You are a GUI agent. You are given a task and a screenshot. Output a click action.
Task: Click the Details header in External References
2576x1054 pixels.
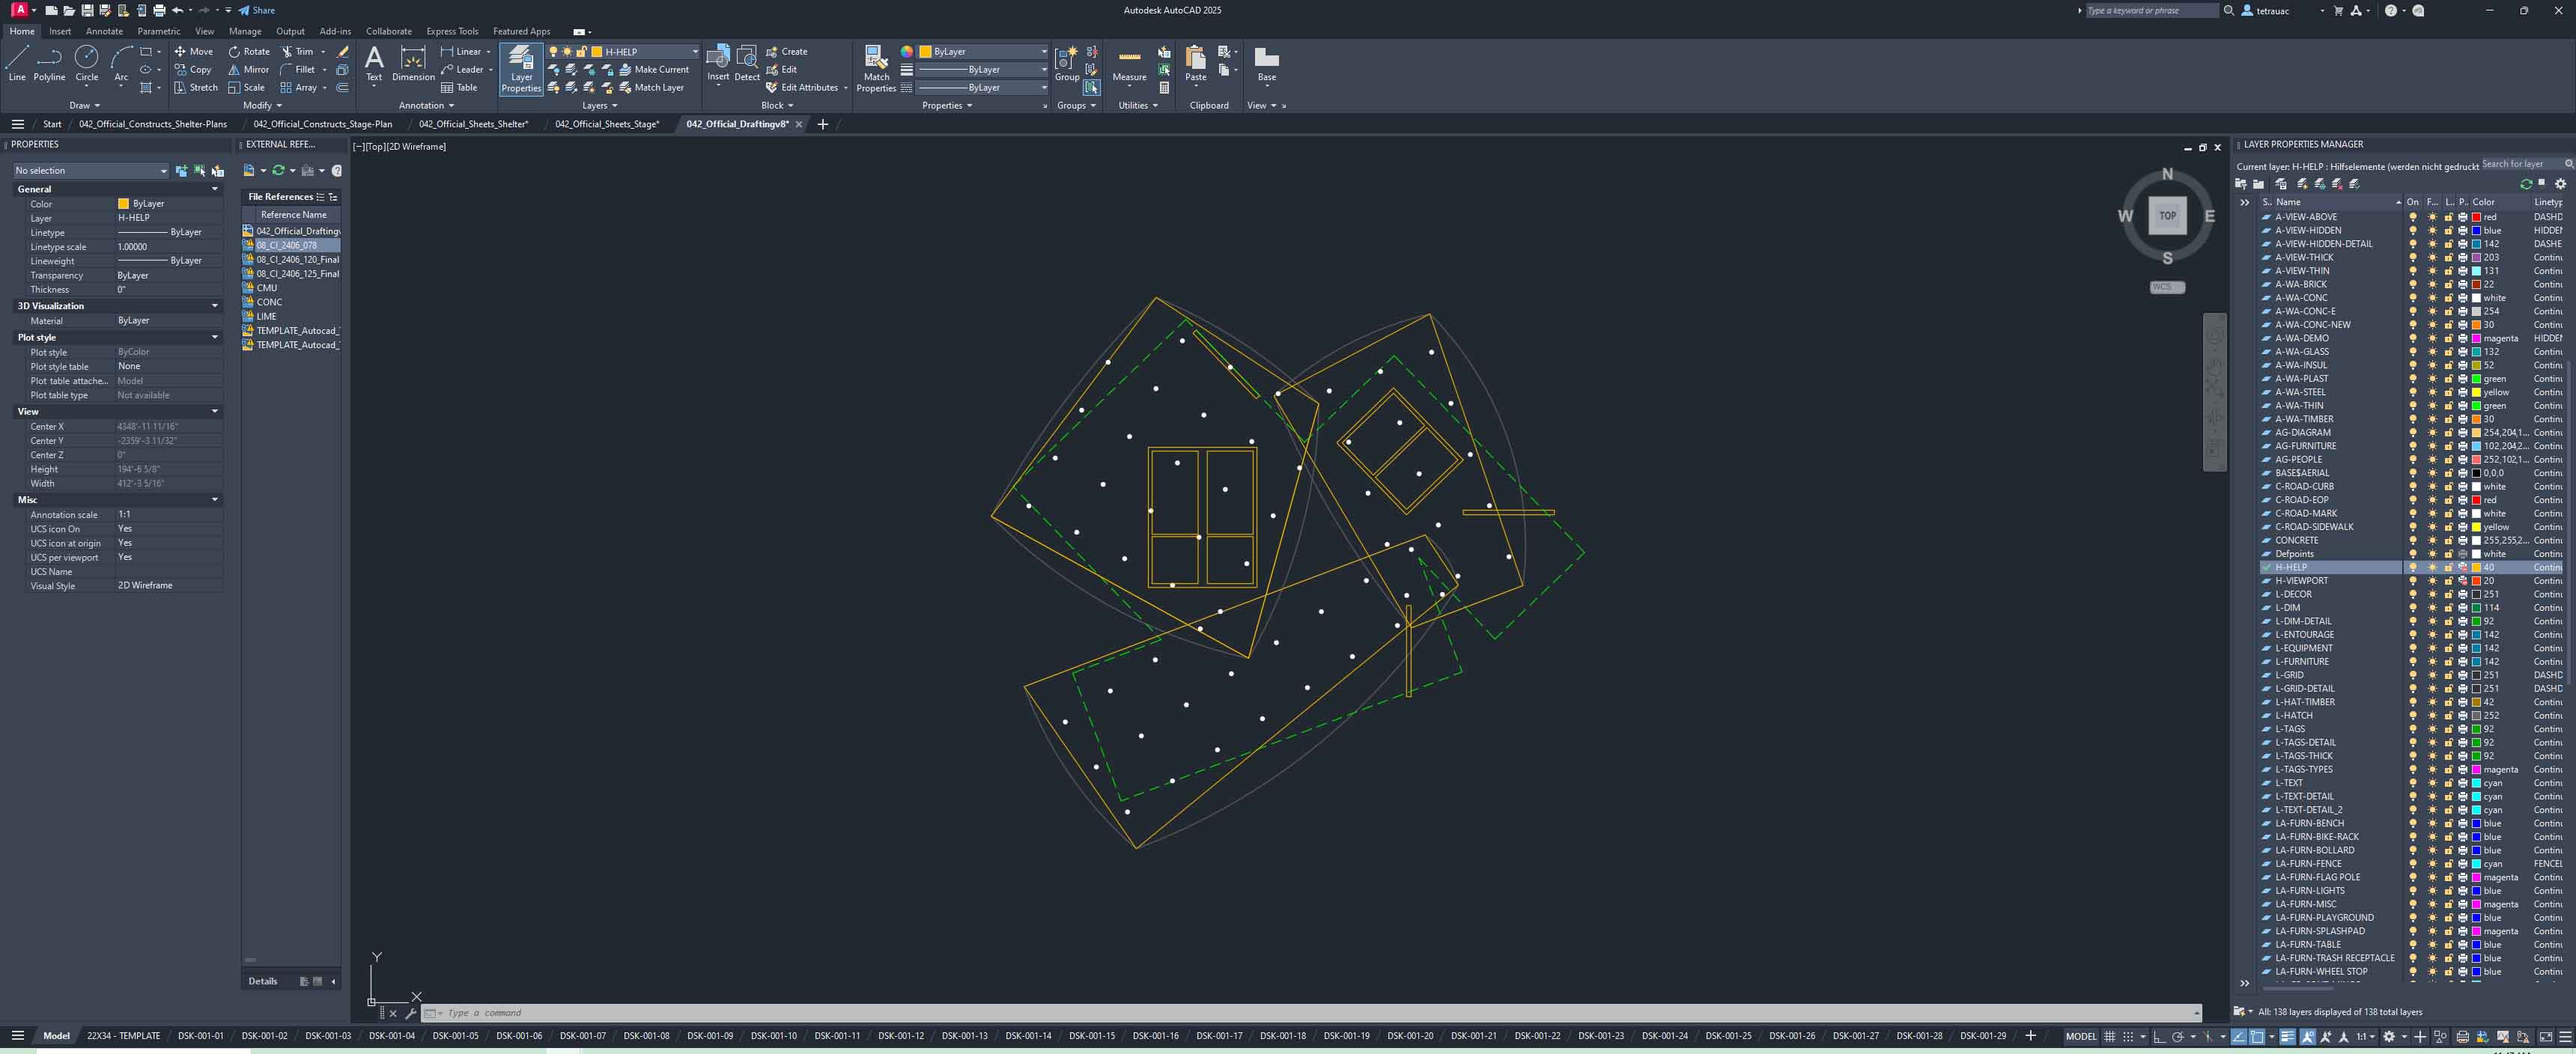tap(263, 981)
